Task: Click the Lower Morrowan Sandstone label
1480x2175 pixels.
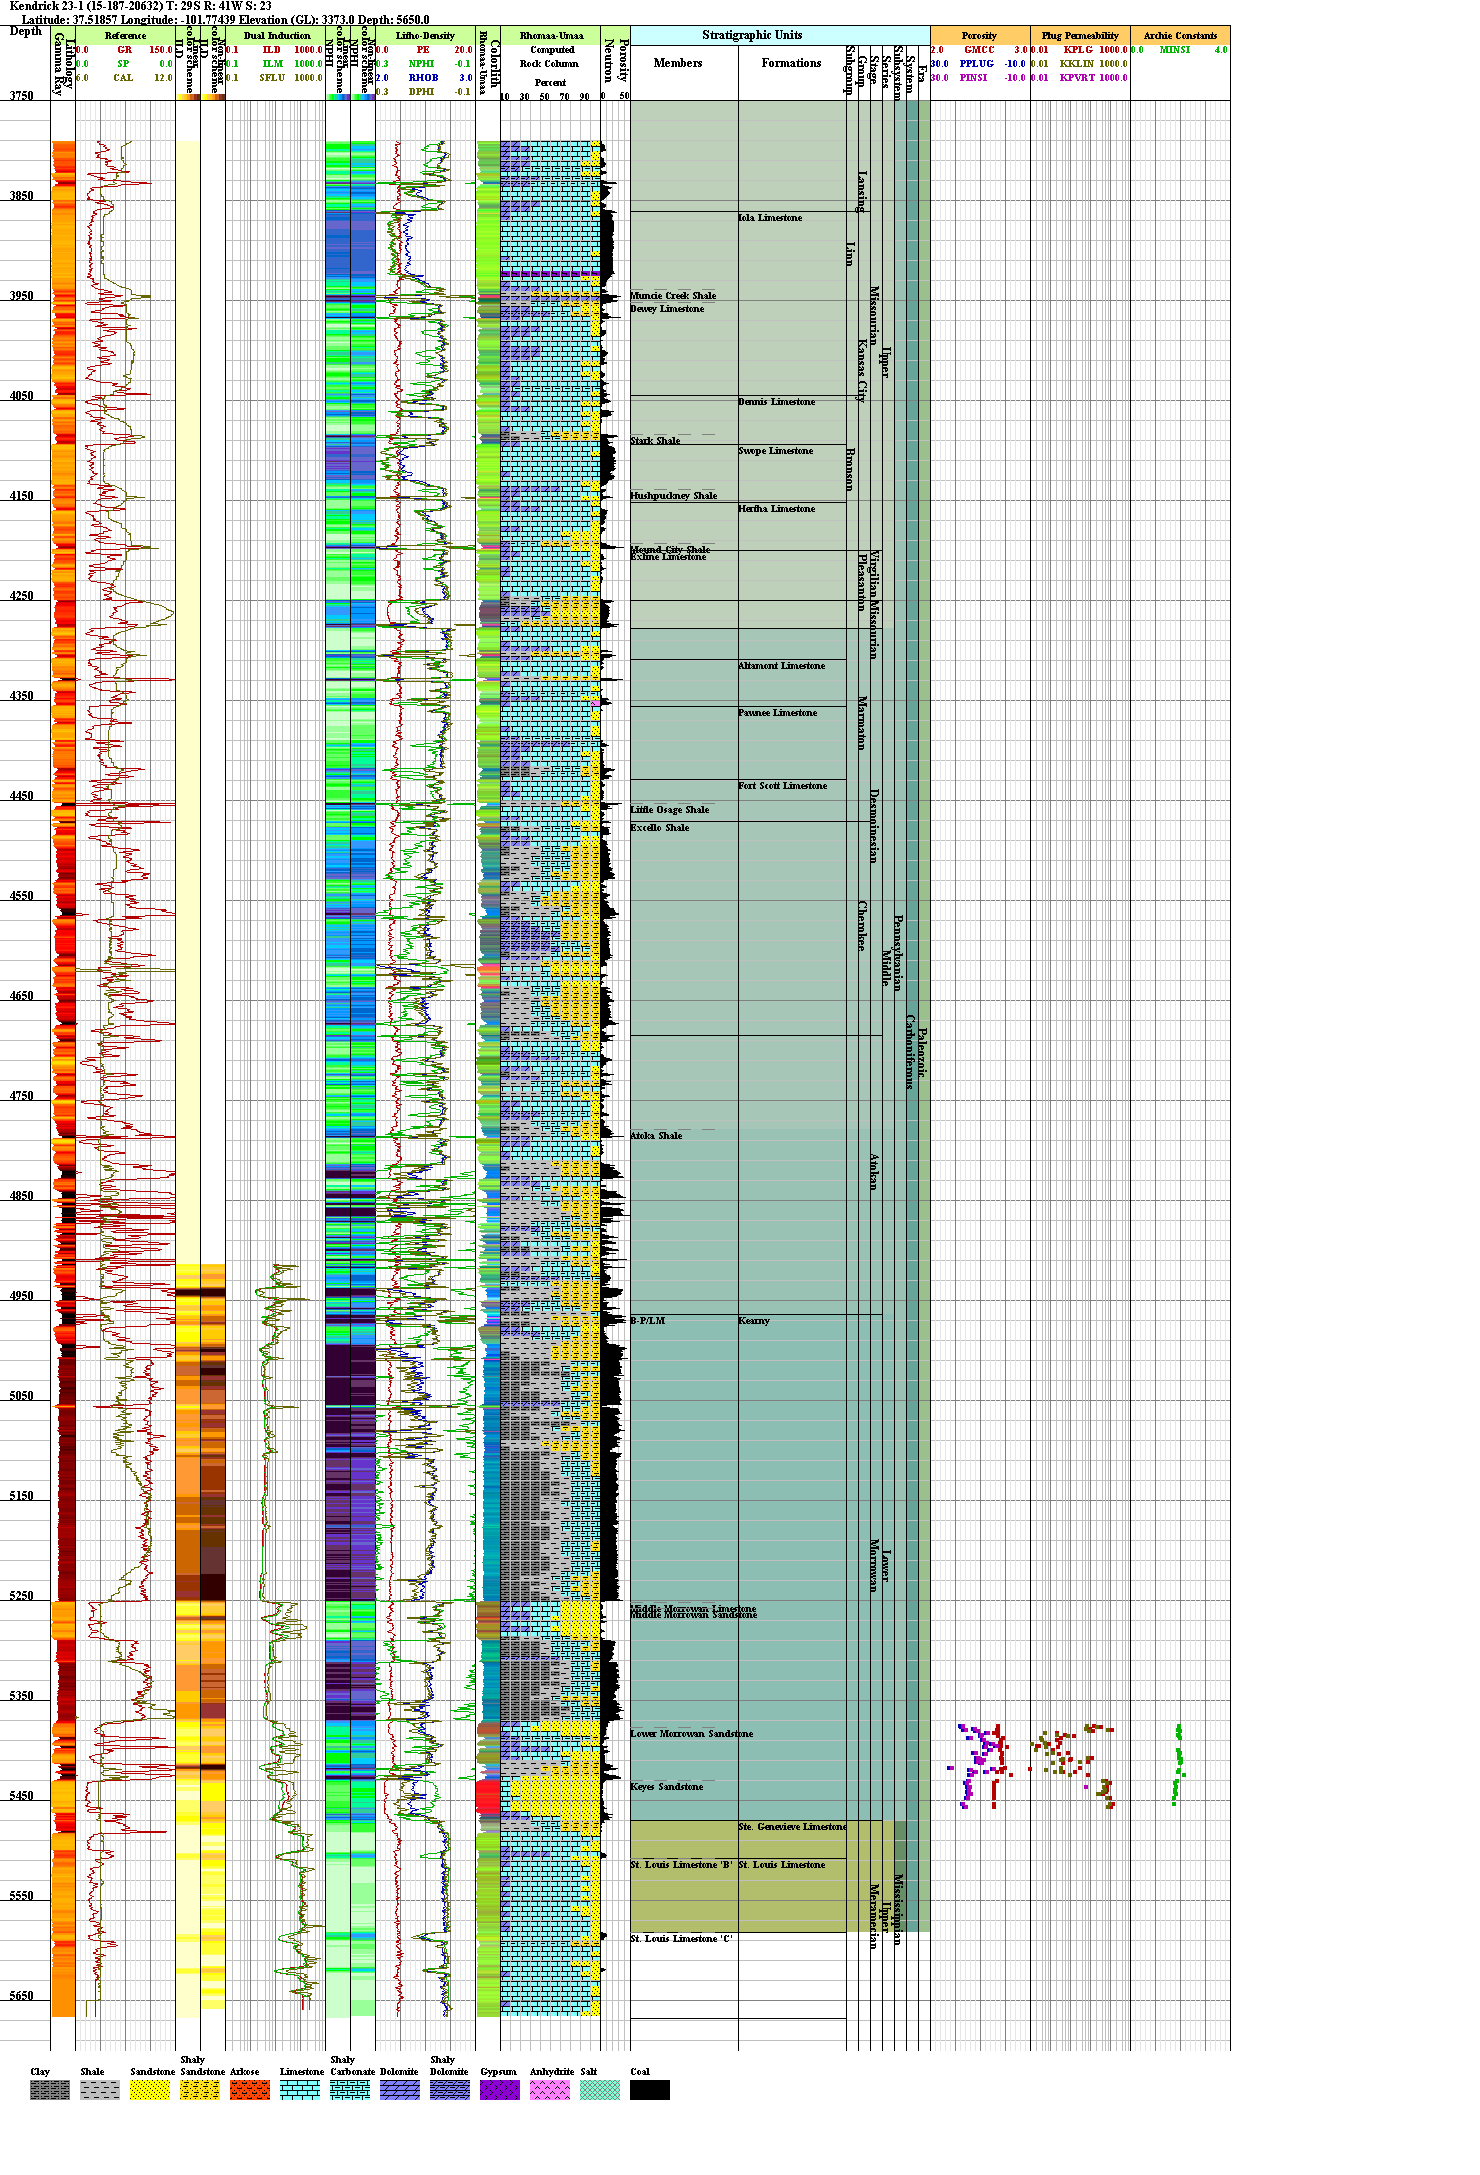Action: pos(692,1734)
